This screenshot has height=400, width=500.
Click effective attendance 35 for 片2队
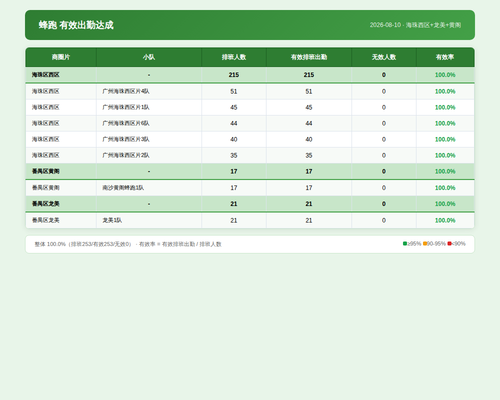click(309, 155)
